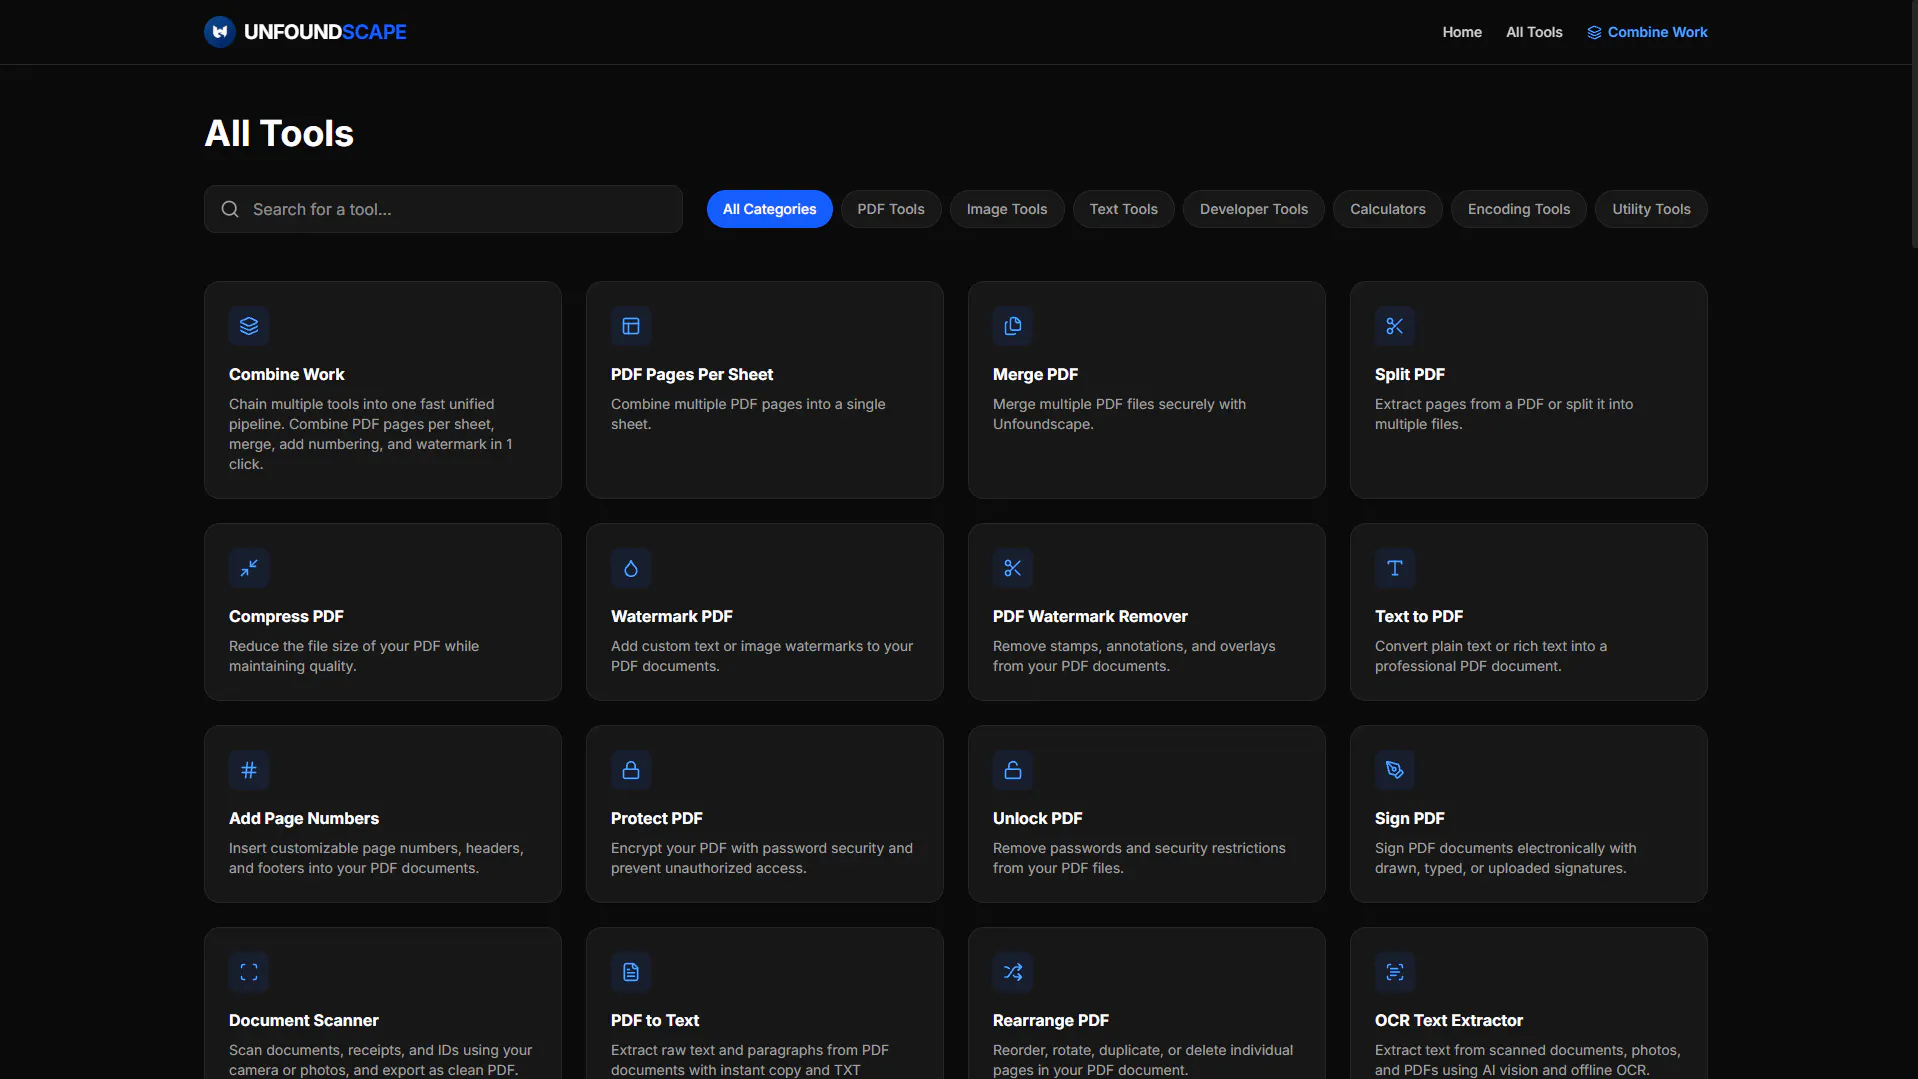Open Combine Work from the navbar
Viewport: 1918px width, 1079px height.
[1647, 32]
